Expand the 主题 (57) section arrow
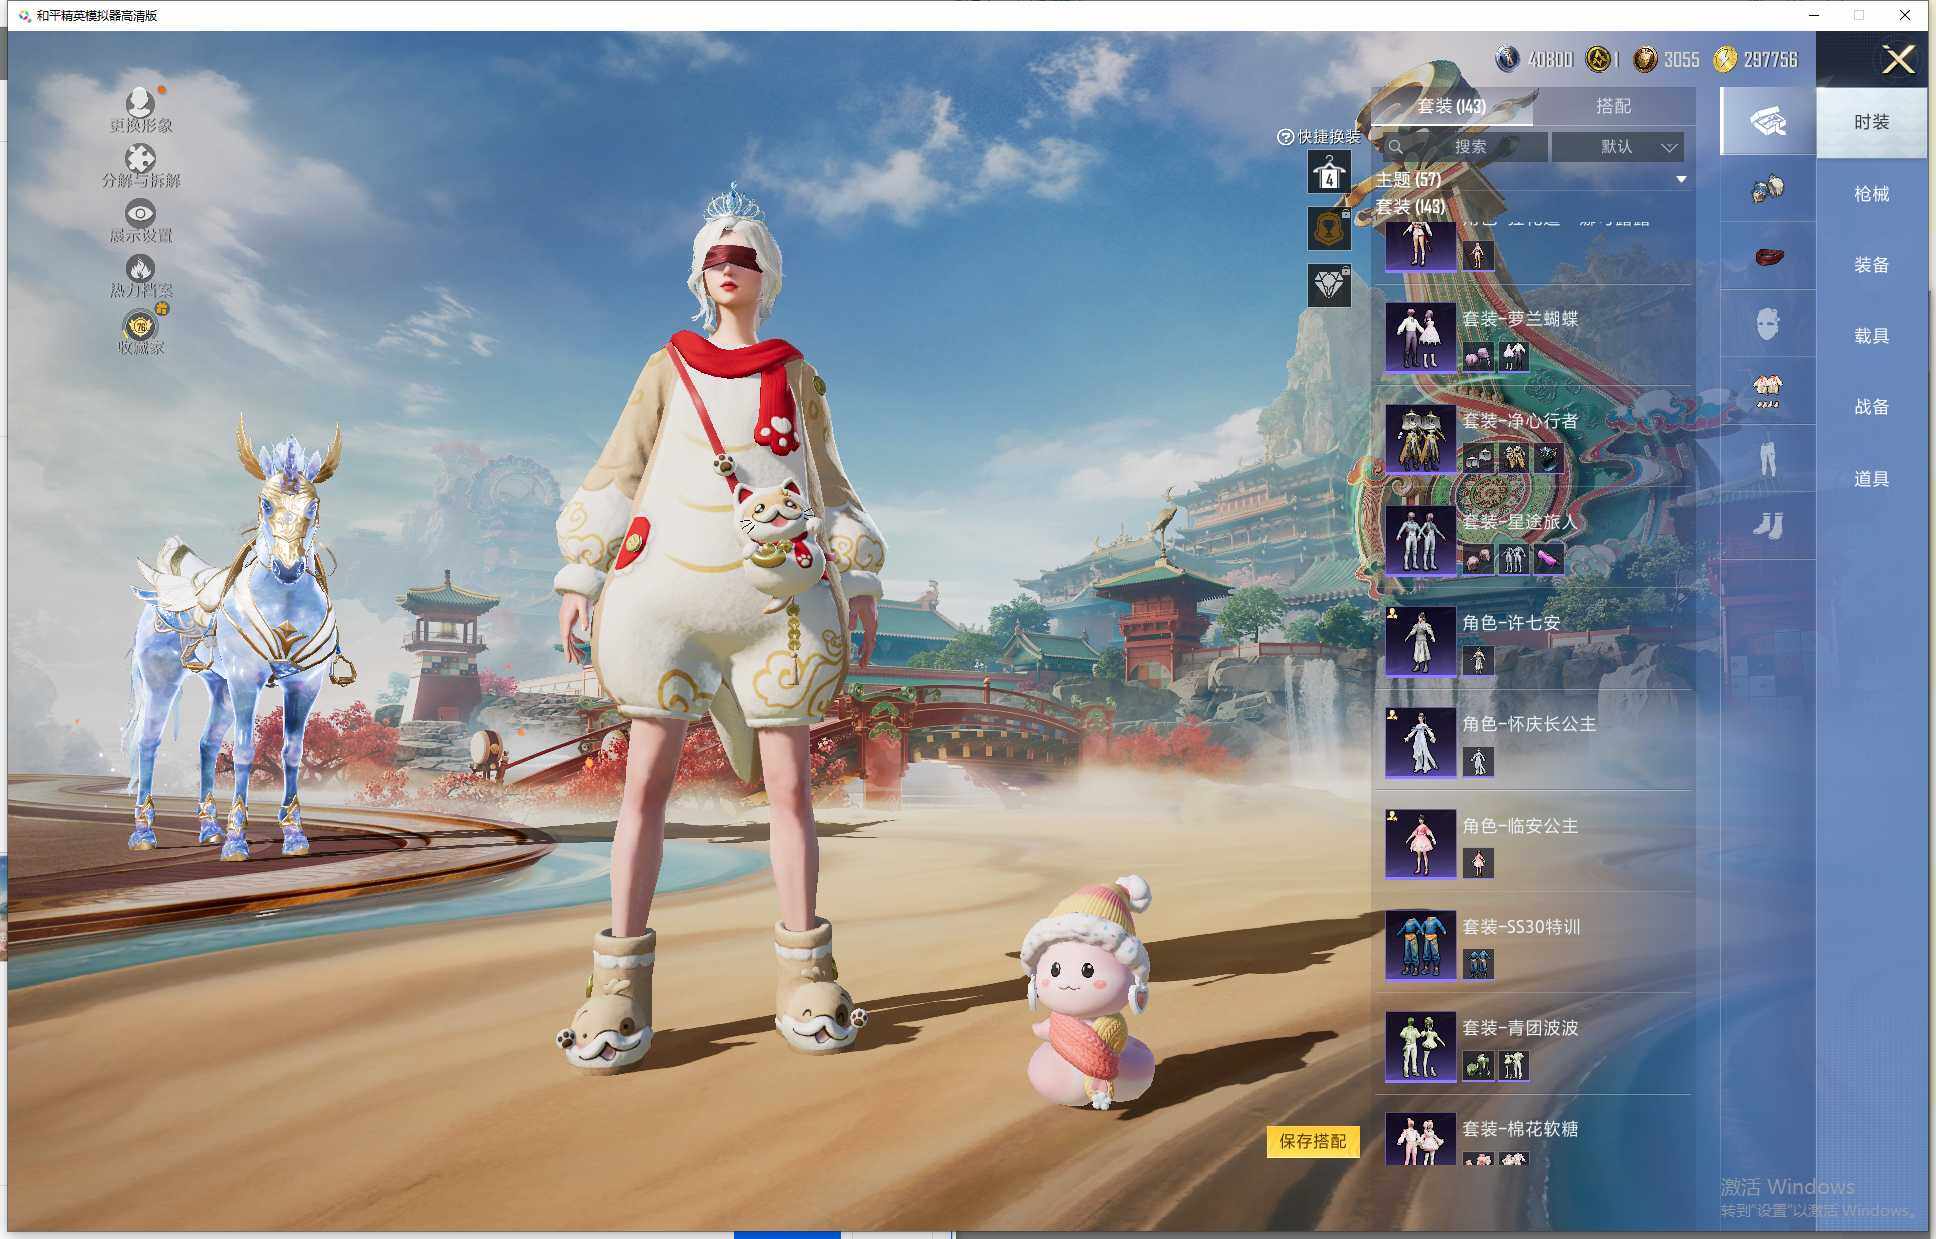1936x1239 pixels. [x=1681, y=180]
